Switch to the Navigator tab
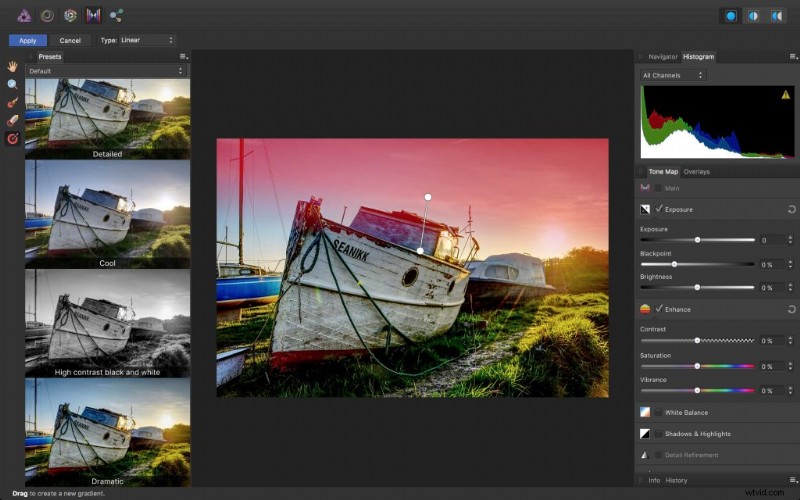 [x=663, y=57]
